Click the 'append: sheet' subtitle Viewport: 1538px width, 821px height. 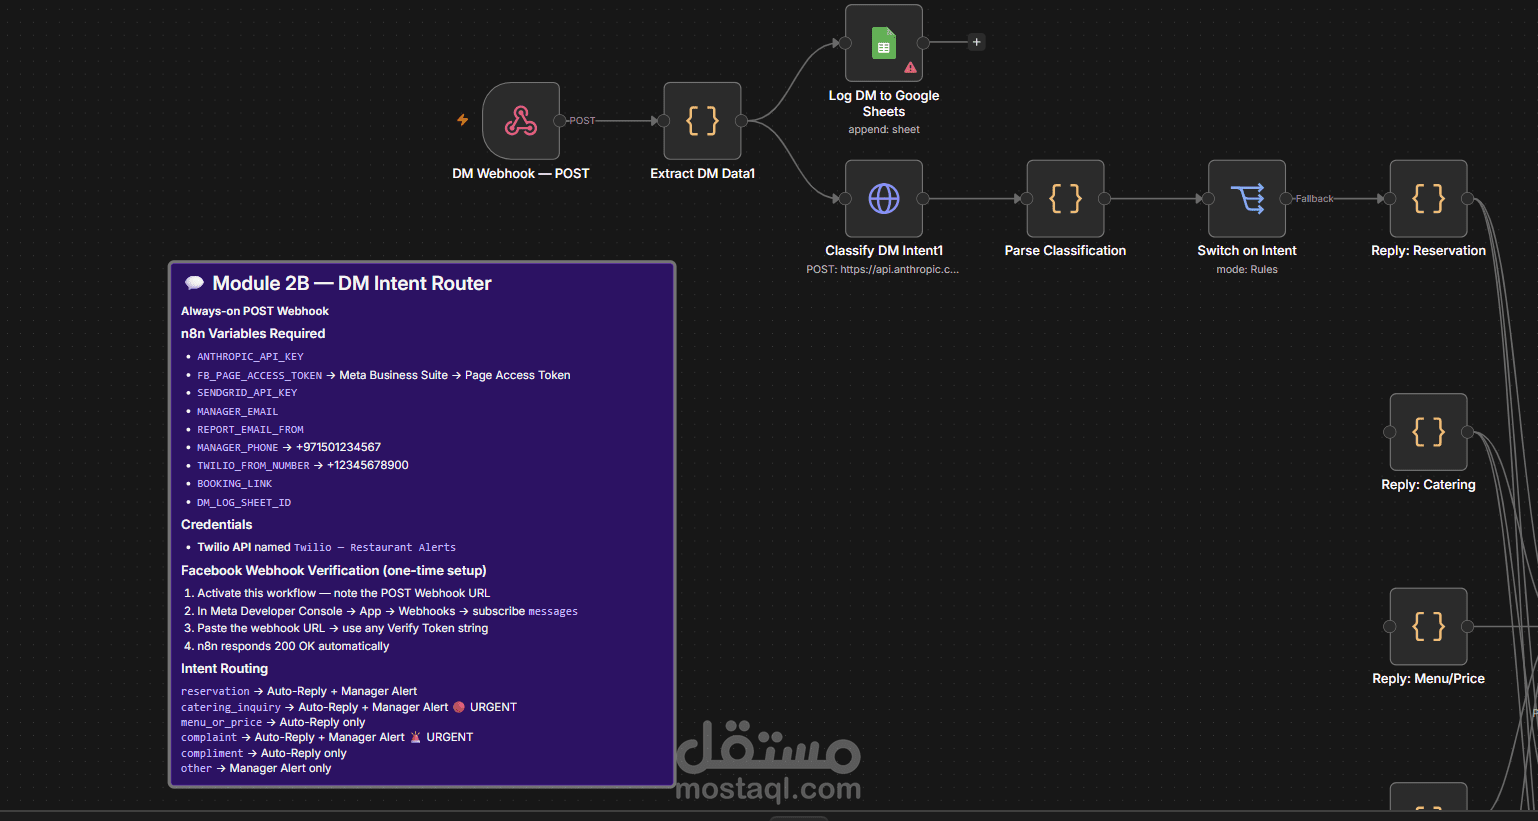coord(884,130)
